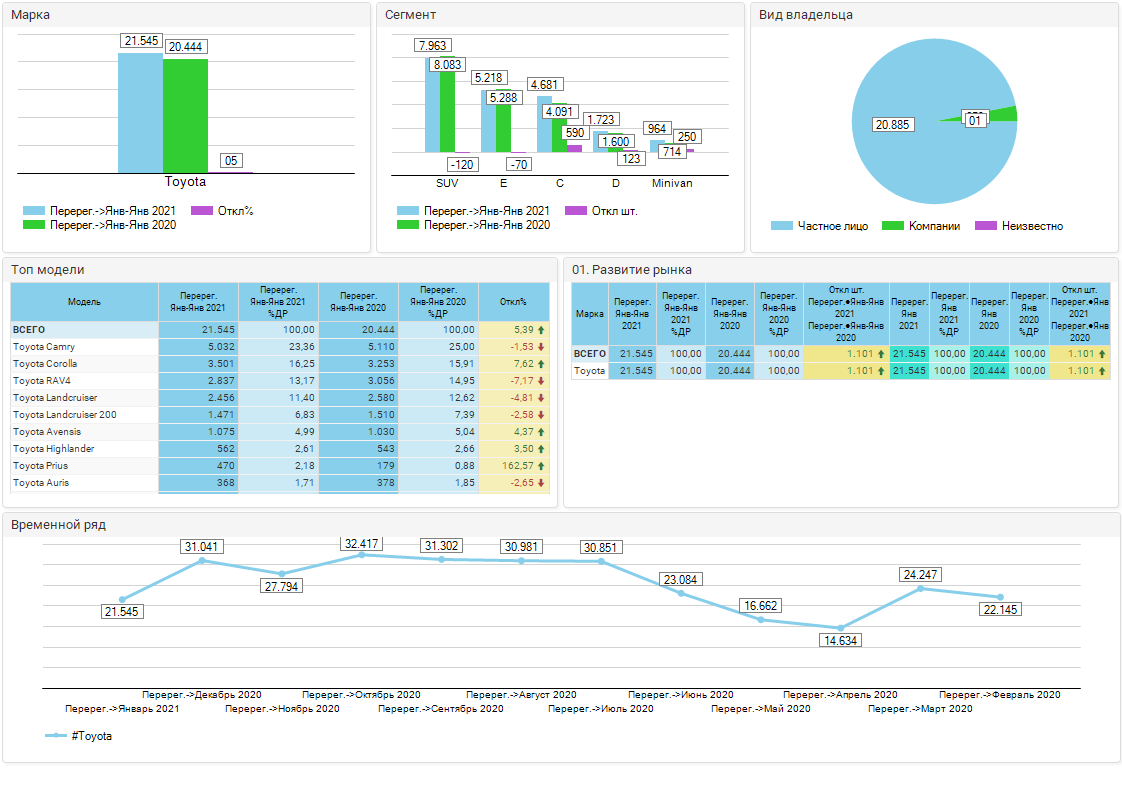
Task: Select the Minivan category label in Сегмент chart
Action: click(672, 184)
